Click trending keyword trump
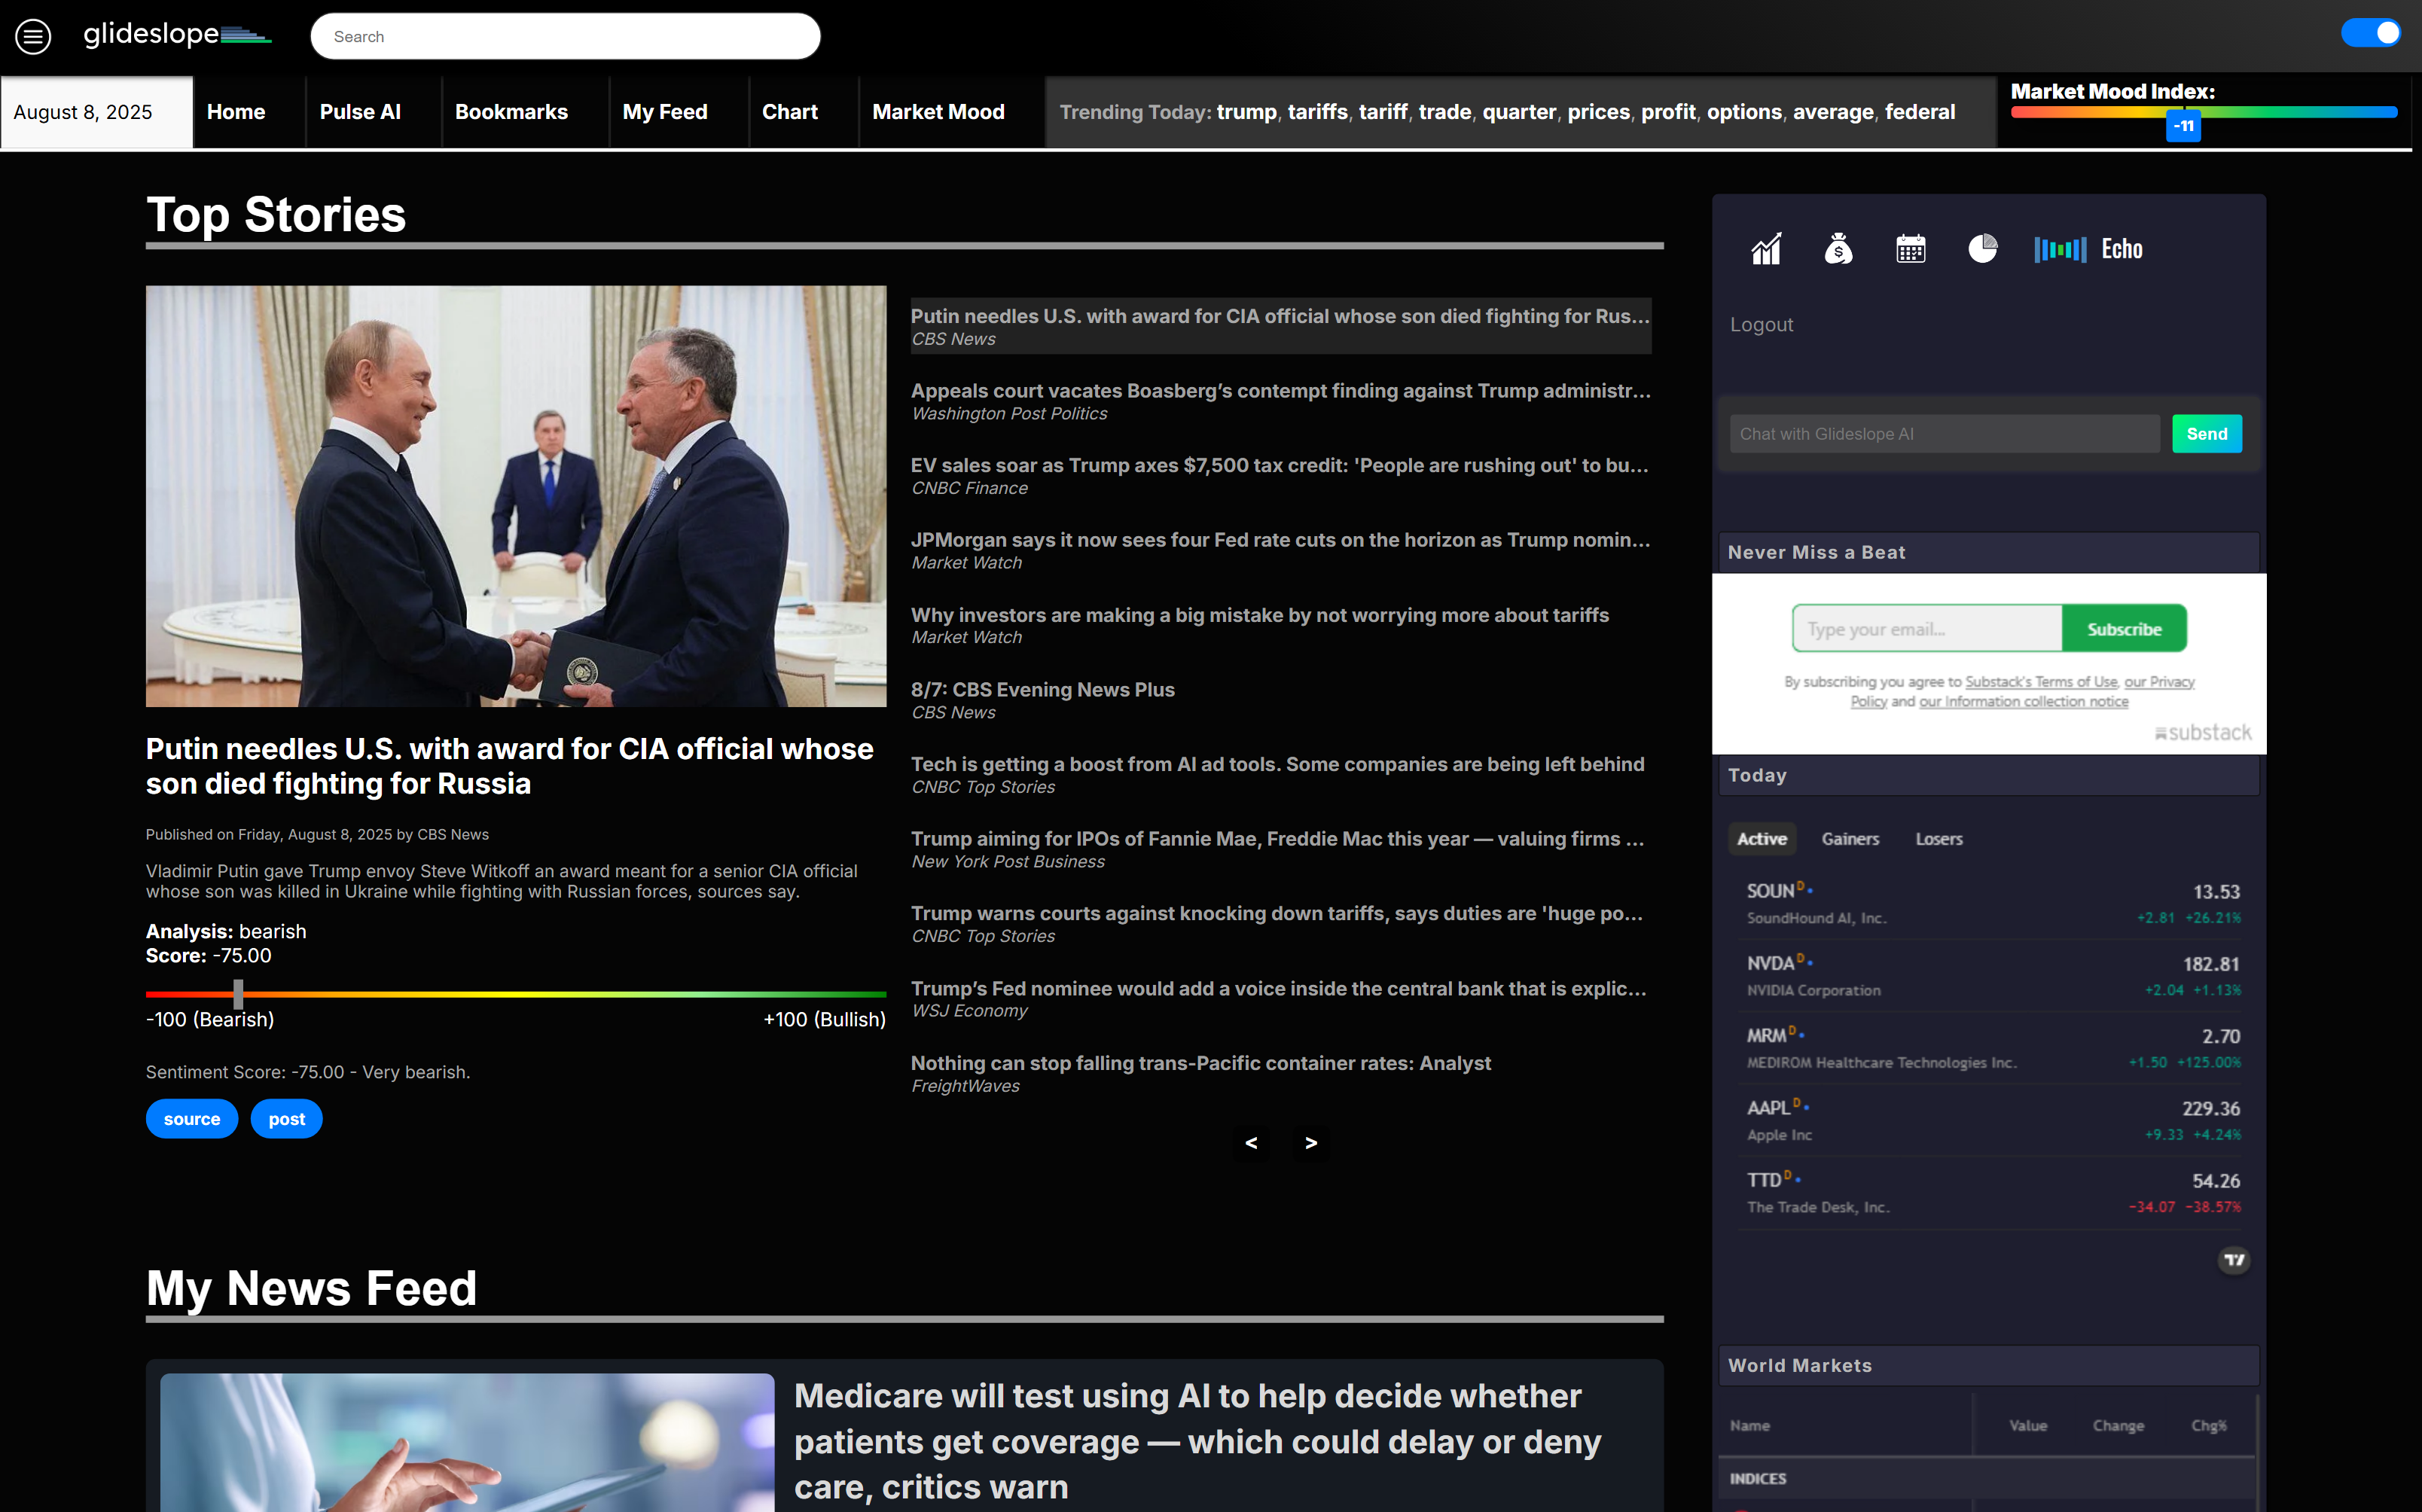 (x=1246, y=112)
